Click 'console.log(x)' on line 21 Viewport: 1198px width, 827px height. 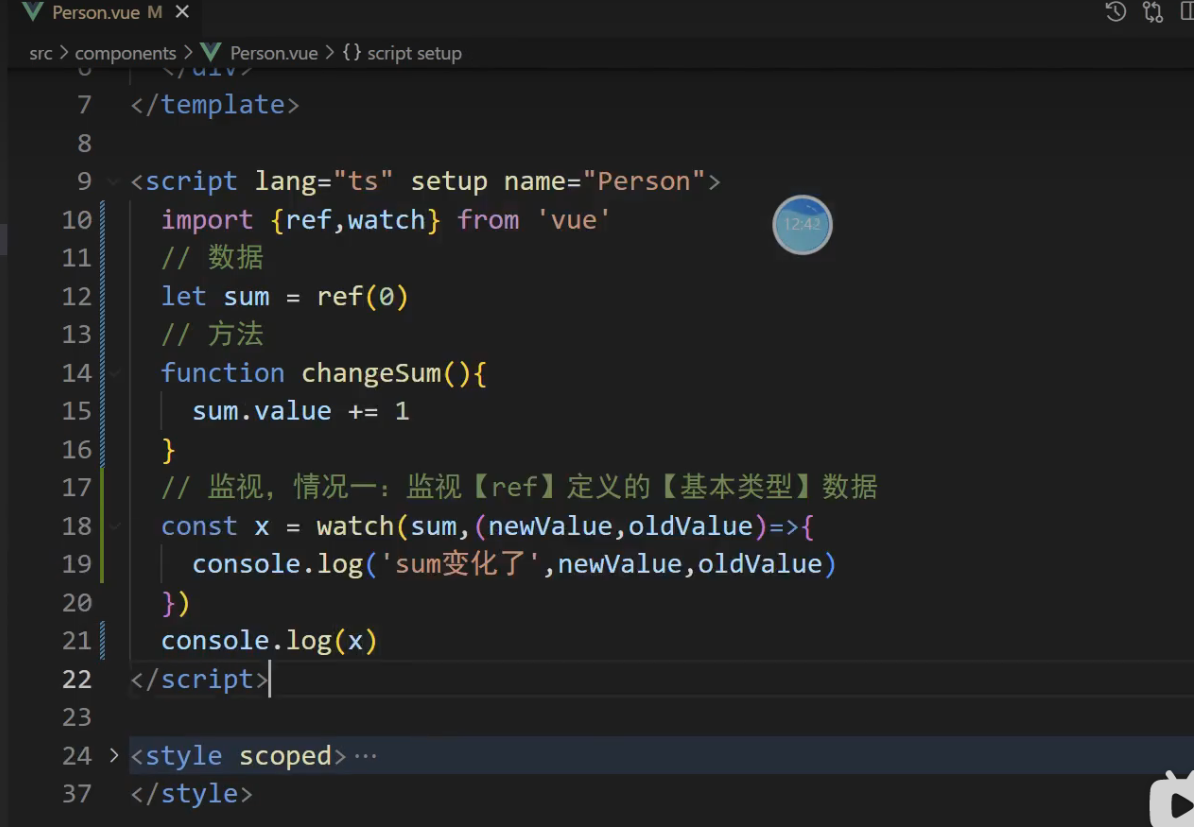click(269, 641)
